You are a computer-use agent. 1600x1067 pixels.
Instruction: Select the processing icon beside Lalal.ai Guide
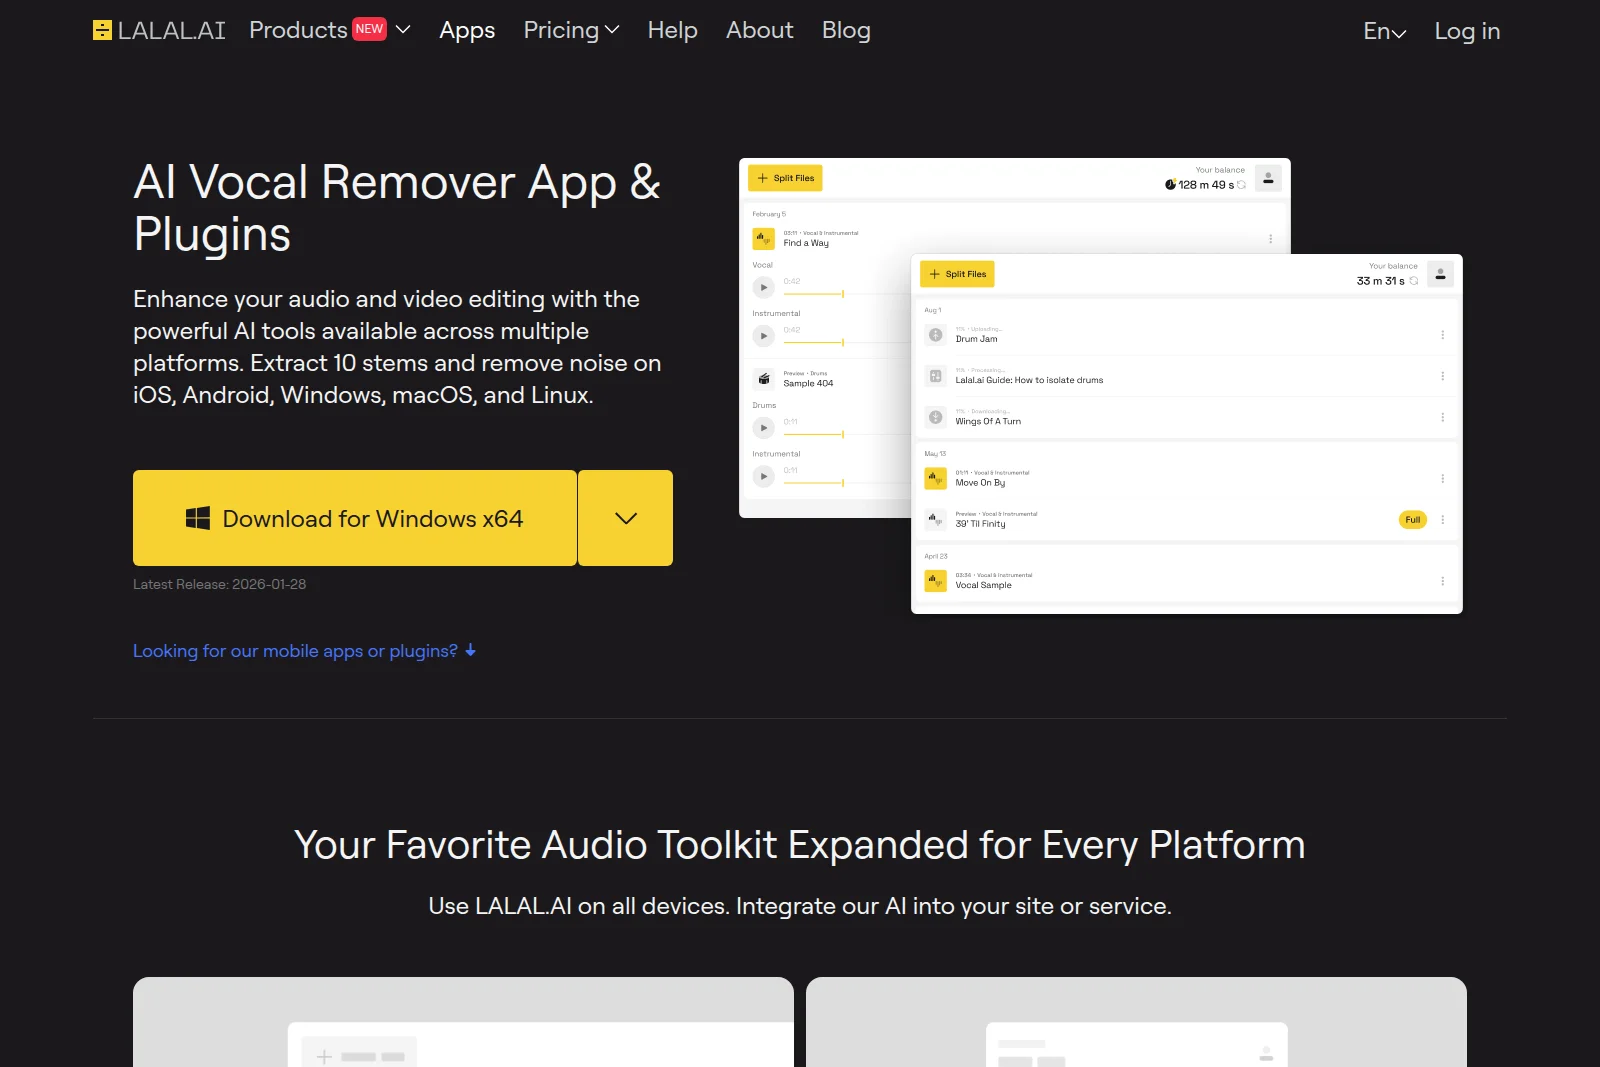(936, 376)
